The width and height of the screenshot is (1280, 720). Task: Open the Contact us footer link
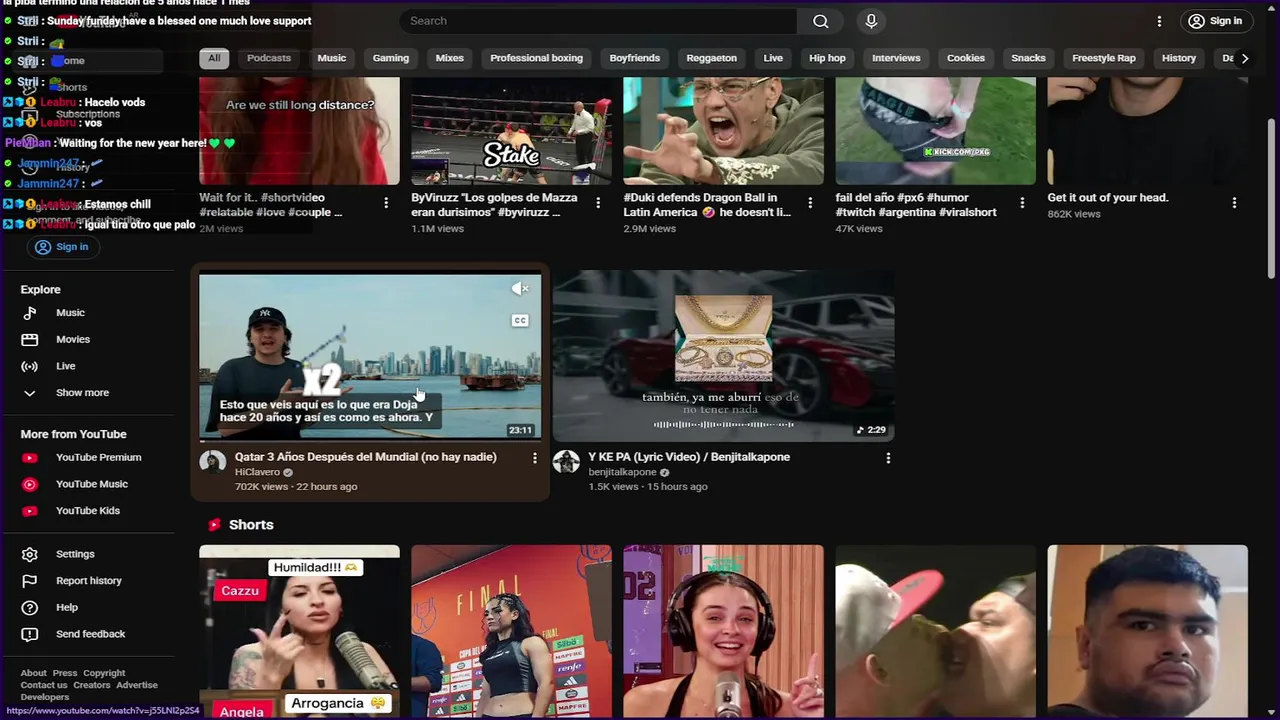[x=44, y=686]
